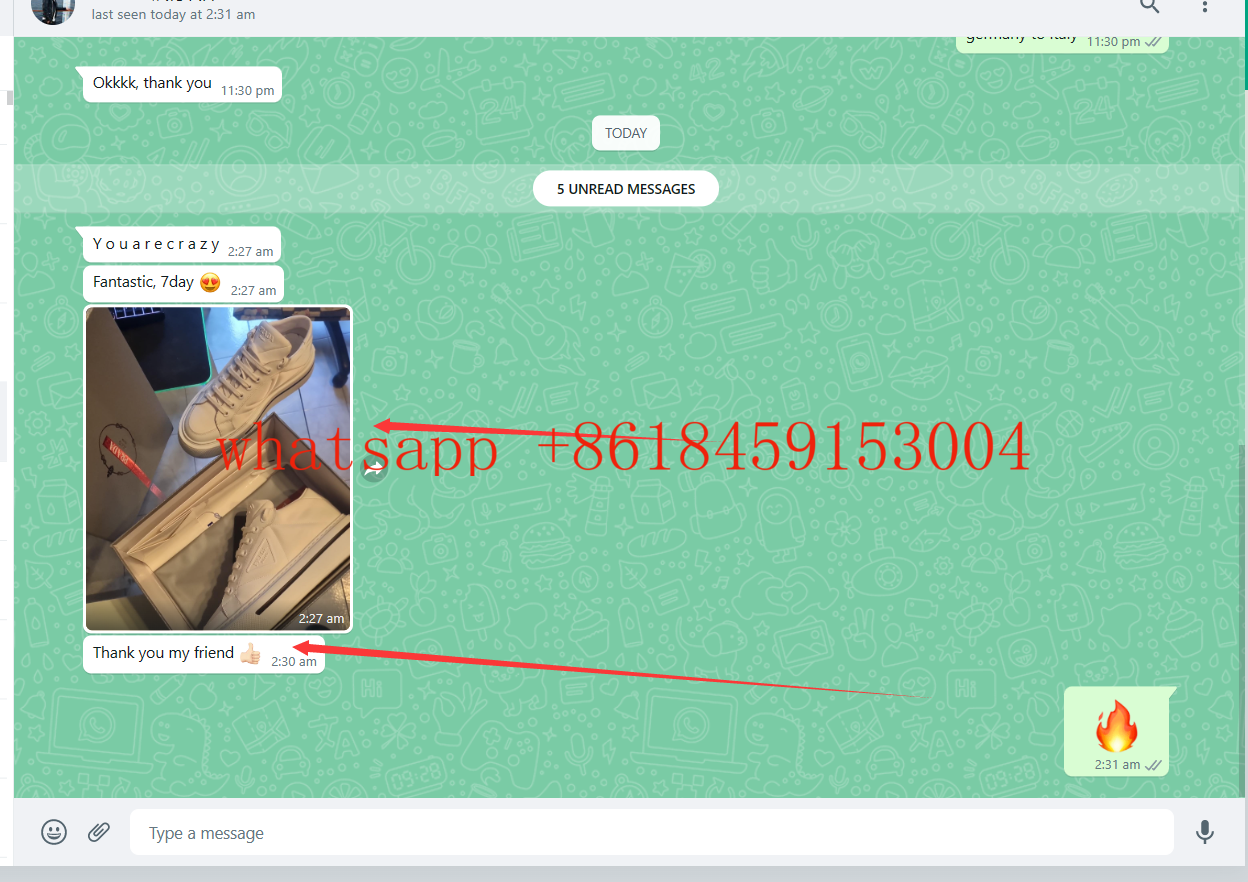
Task: Open the emoji picker
Action: click(54, 832)
